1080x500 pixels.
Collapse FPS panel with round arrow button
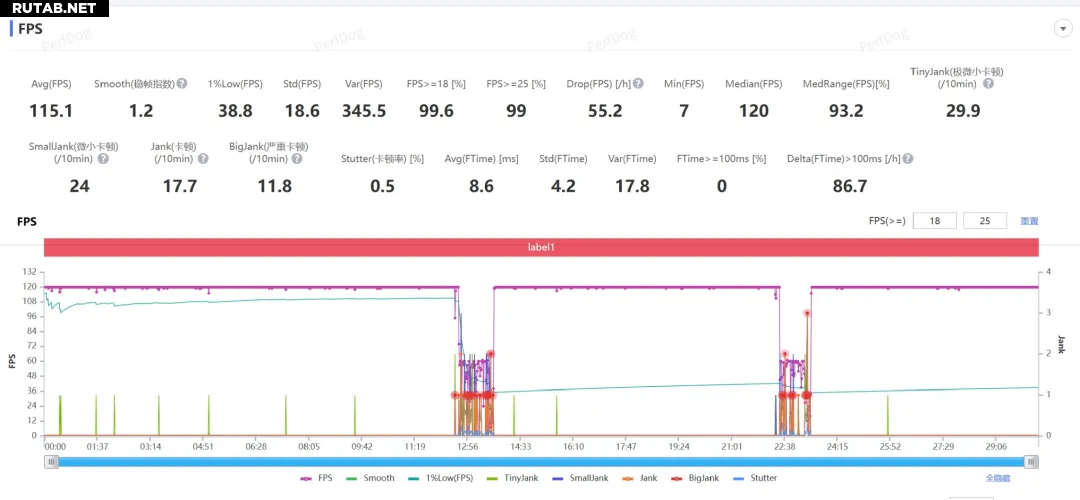1063,29
